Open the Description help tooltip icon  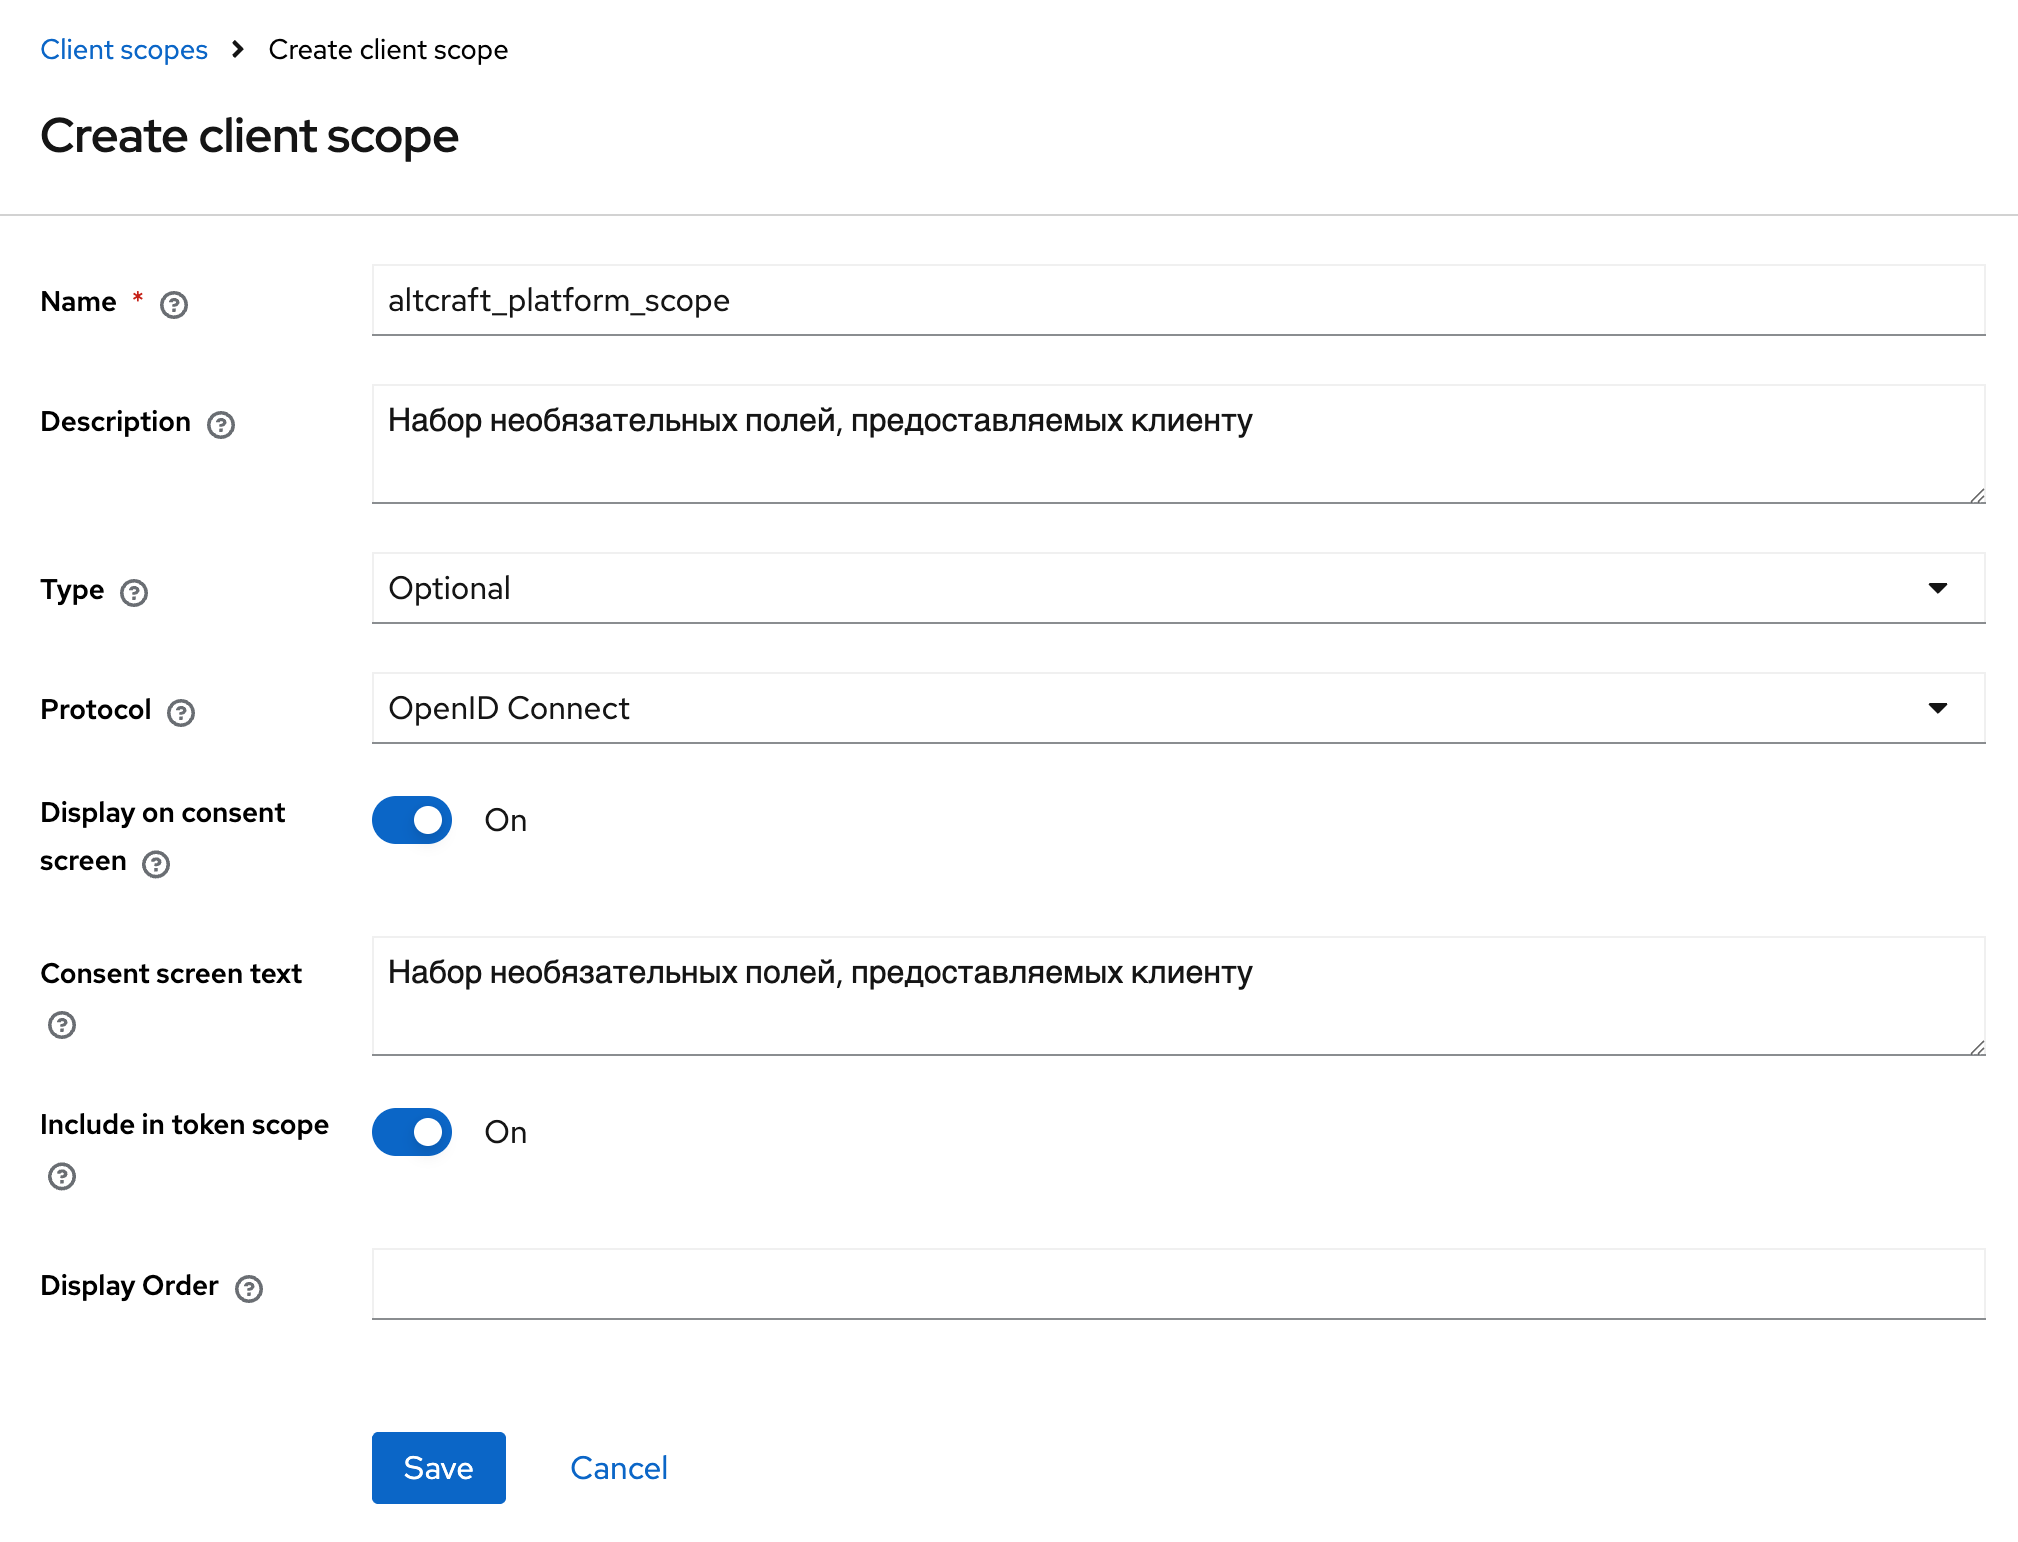pos(221,424)
